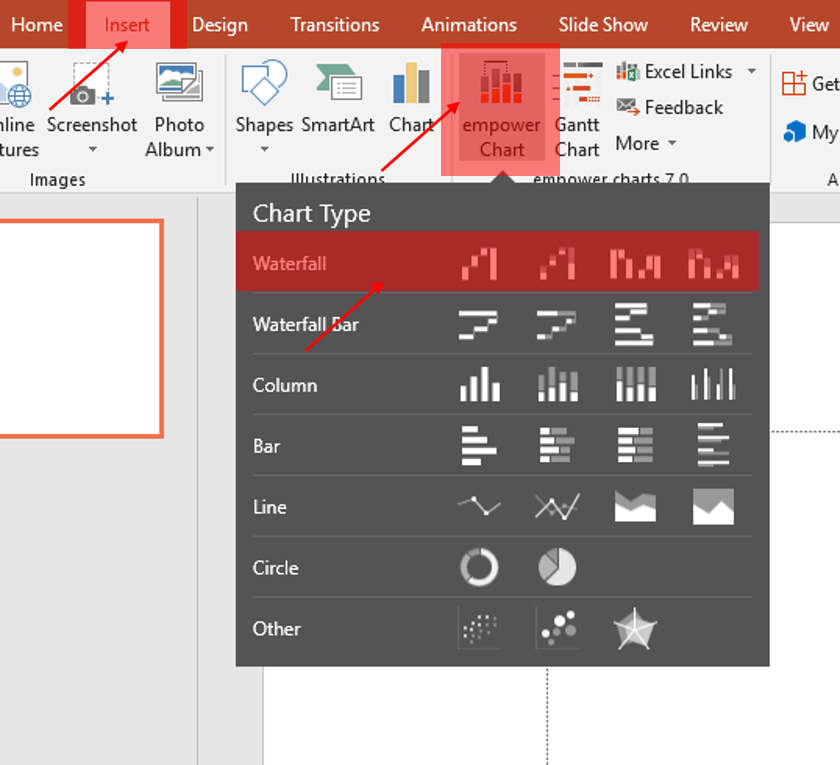Insert a SmartArt graphic

click(338, 108)
